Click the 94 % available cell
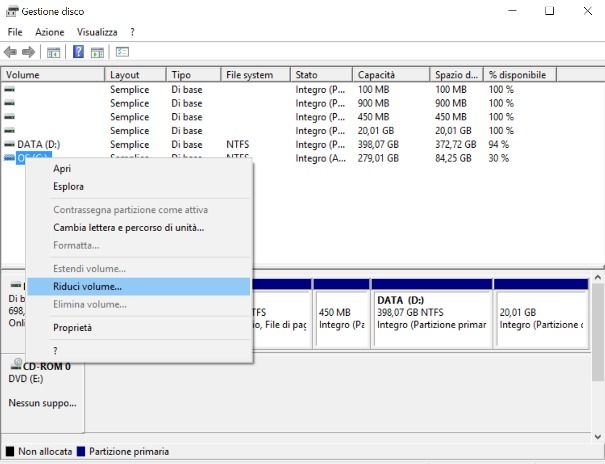The height and width of the screenshot is (464, 605). 499,144
